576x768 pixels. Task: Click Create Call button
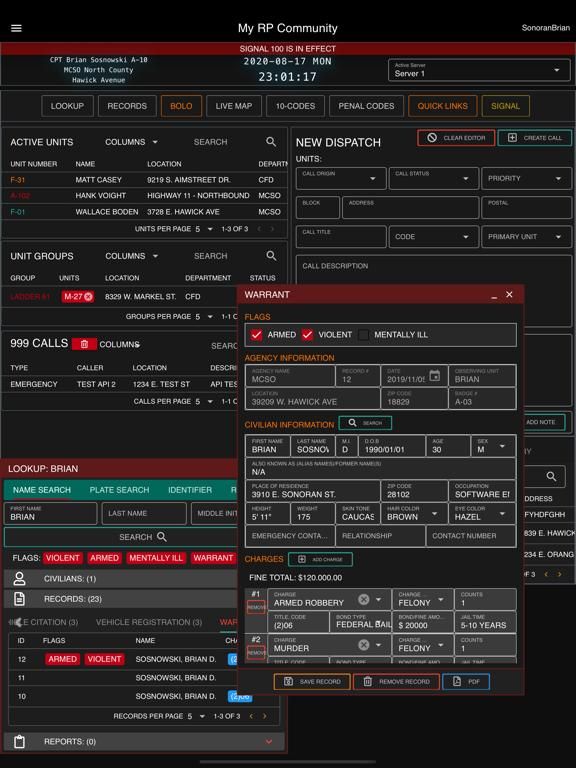click(535, 138)
